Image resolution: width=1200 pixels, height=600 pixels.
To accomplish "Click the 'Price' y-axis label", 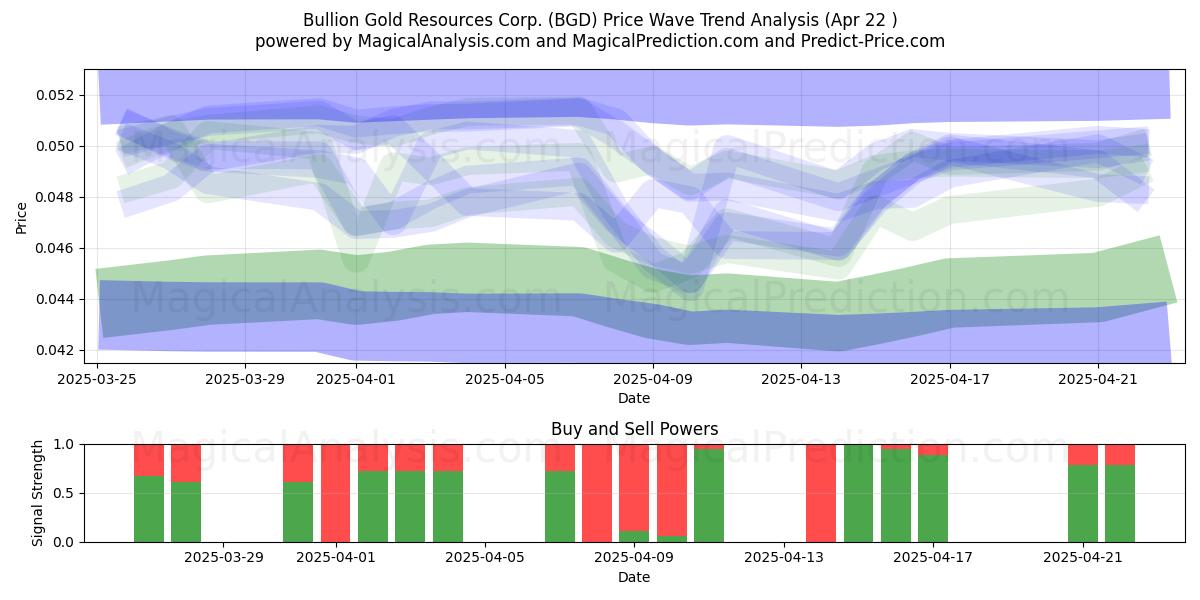I will [x=22, y=216].
